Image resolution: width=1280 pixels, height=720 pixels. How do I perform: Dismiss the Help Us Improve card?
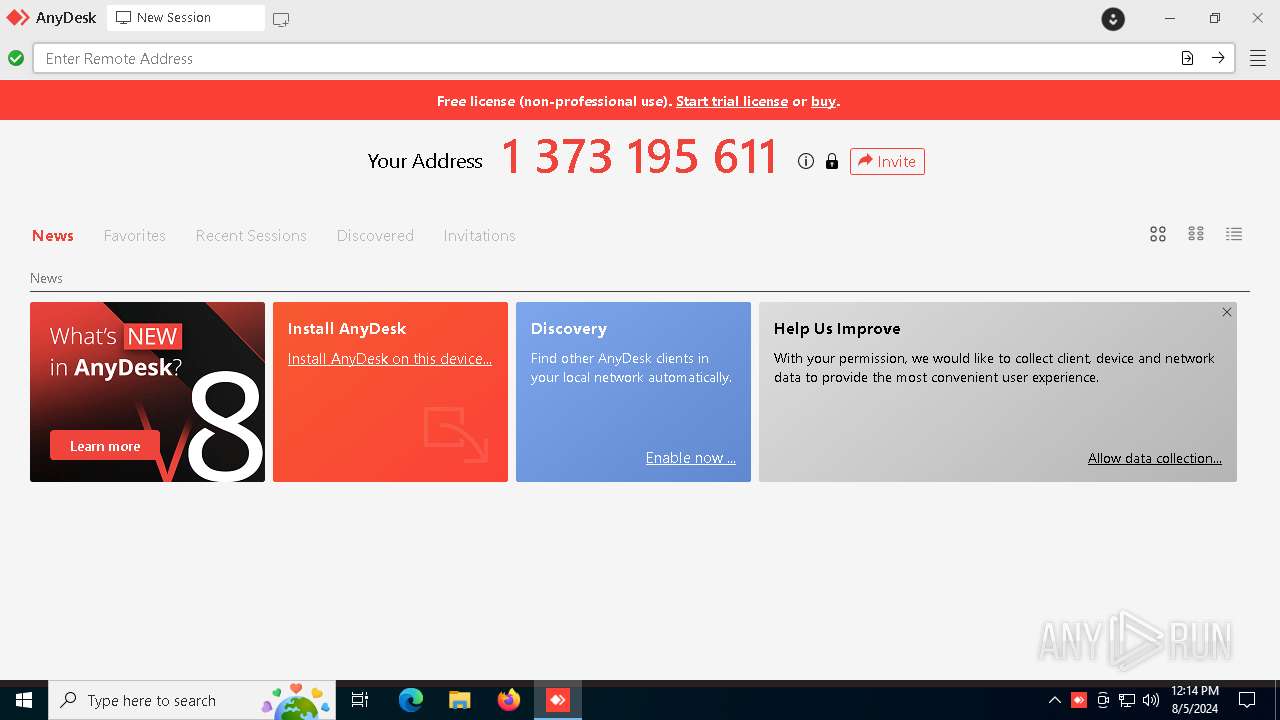coord(1227,312)
